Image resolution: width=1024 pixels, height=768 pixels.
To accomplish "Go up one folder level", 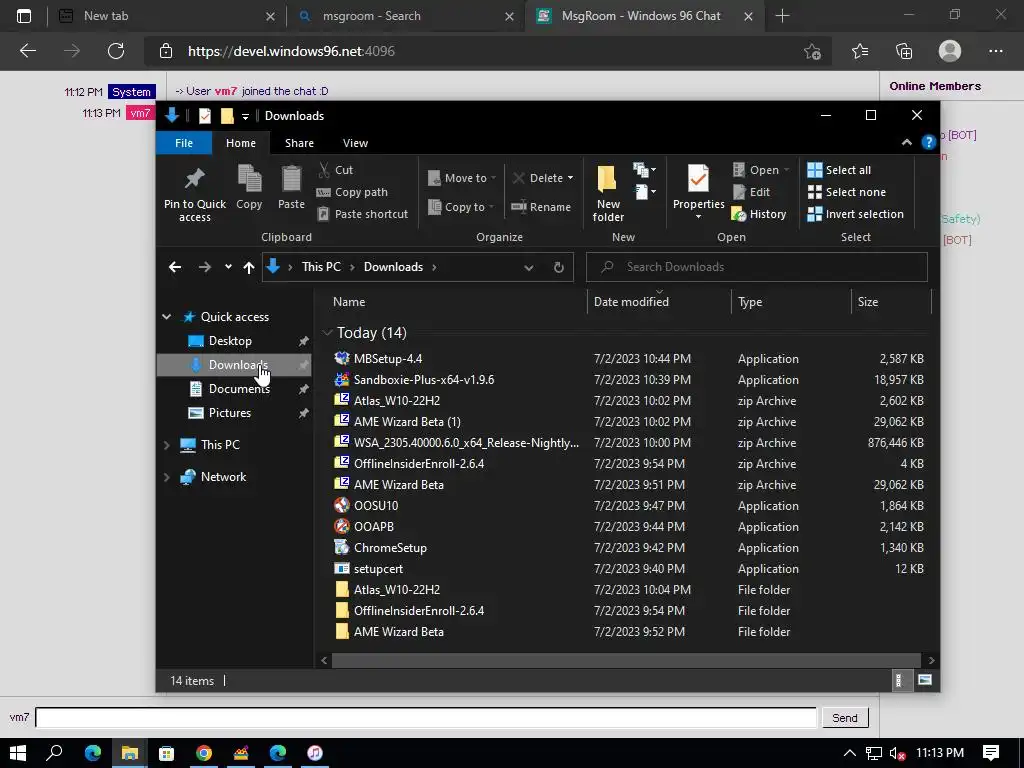I will point(248,267).
